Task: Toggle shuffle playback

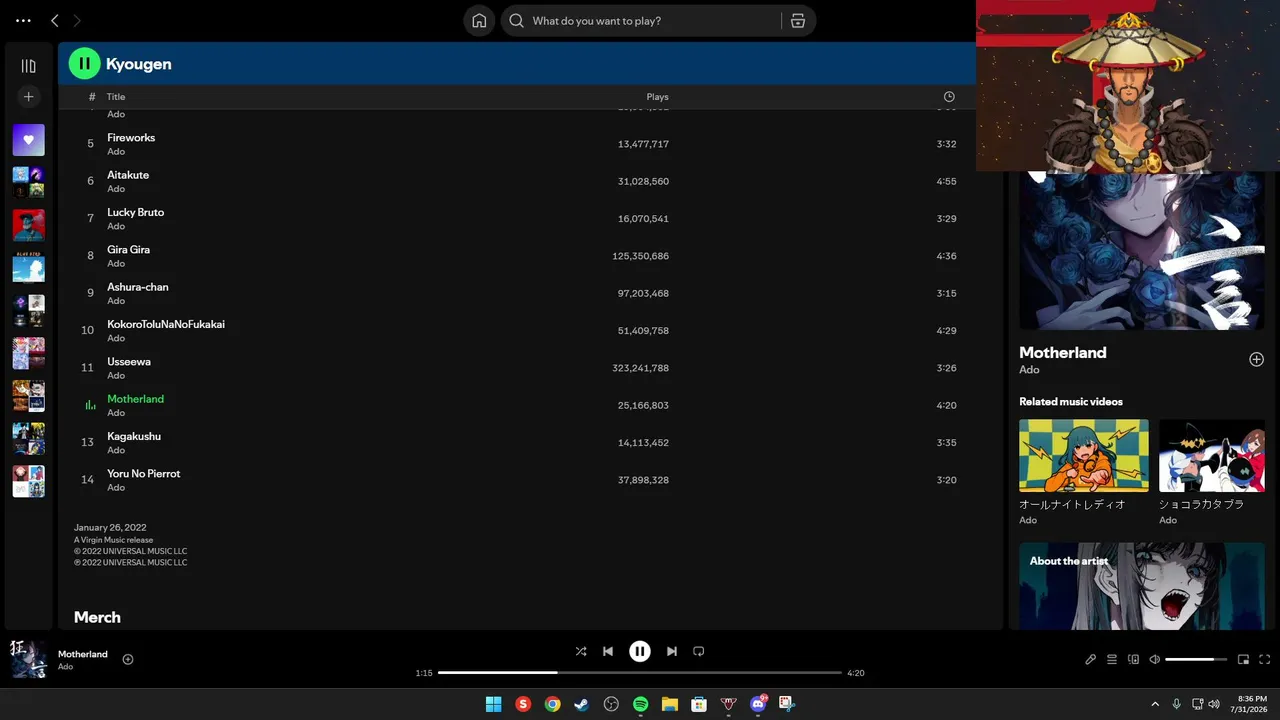Action: click(x=581, y=651)
